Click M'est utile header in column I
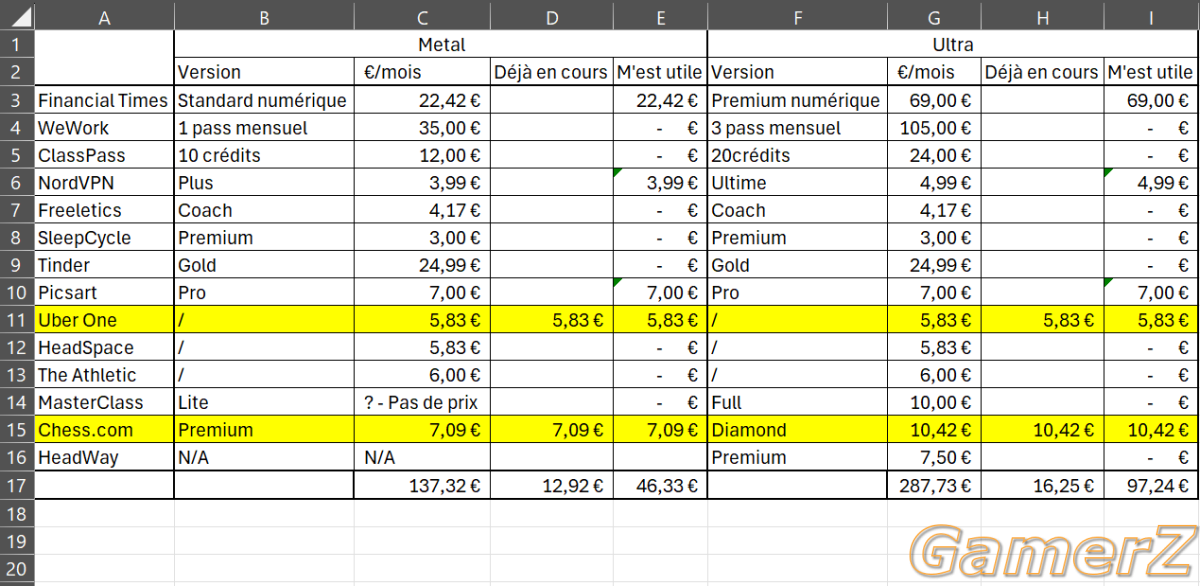 (x=1150, y=73)
